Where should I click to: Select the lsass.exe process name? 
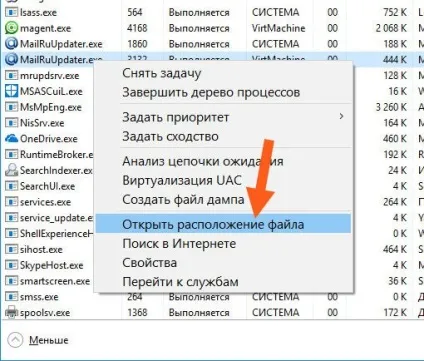click(x=38, y=13)
